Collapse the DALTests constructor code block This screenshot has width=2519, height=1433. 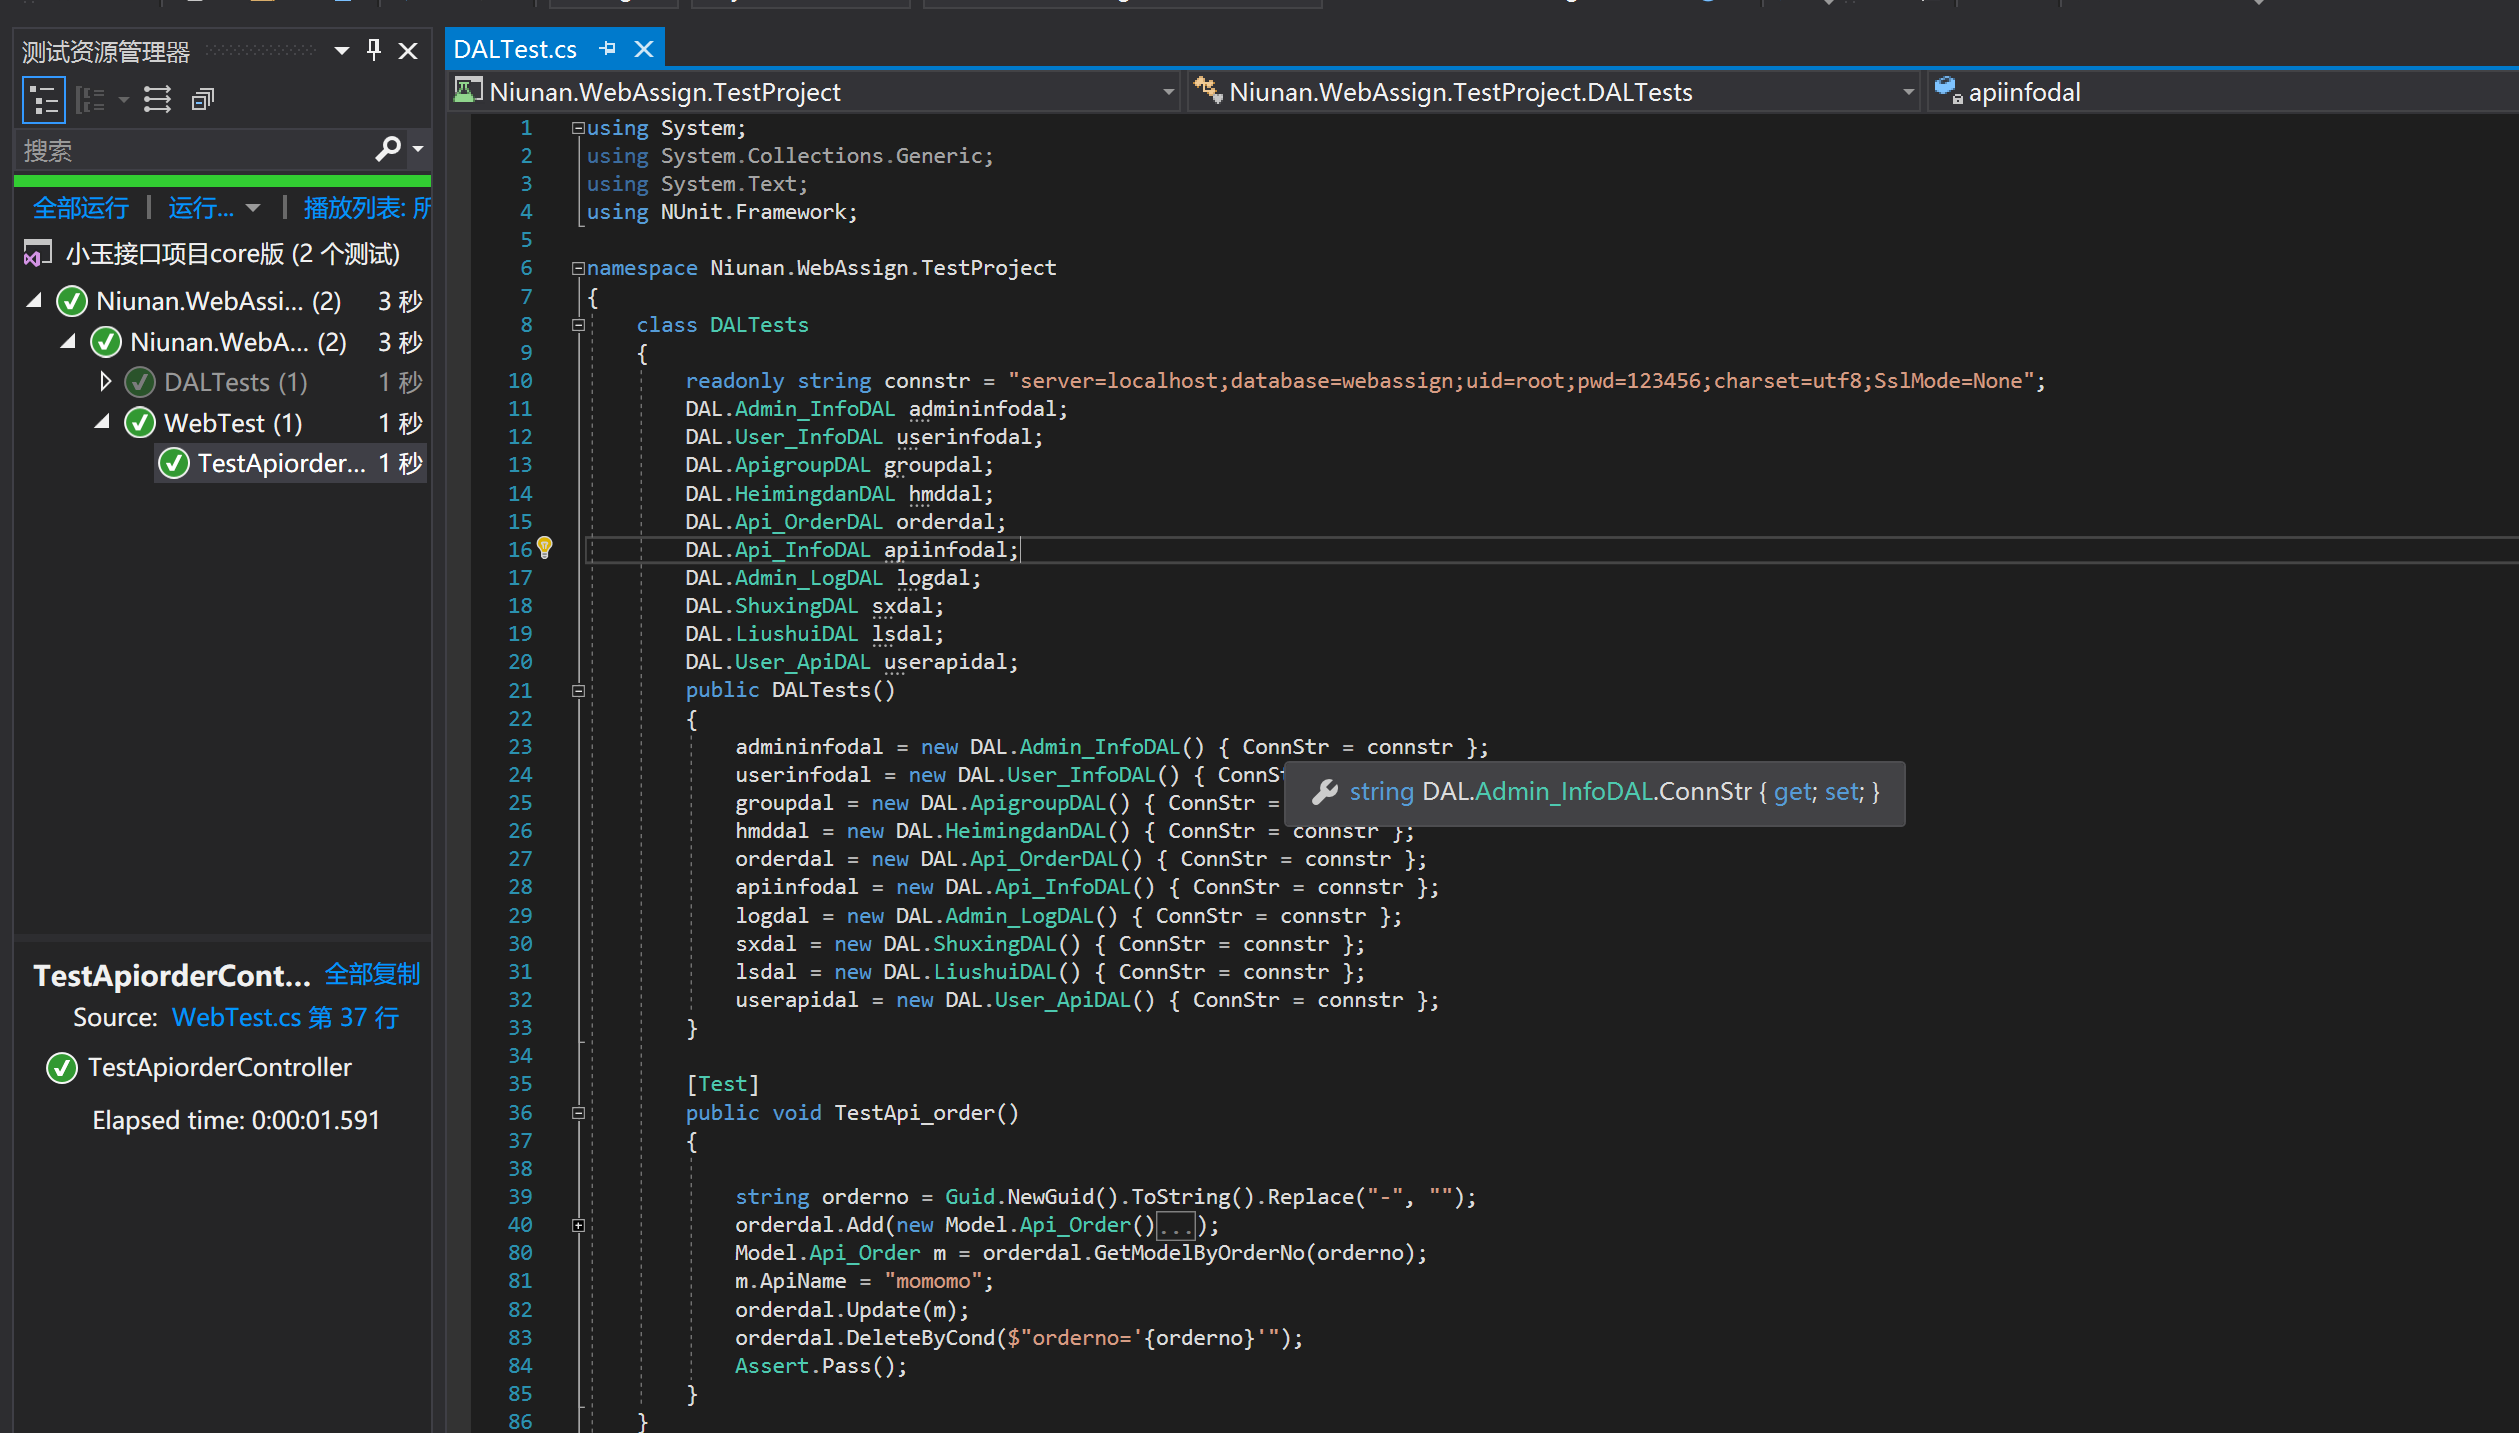click(x=578, y=691)
